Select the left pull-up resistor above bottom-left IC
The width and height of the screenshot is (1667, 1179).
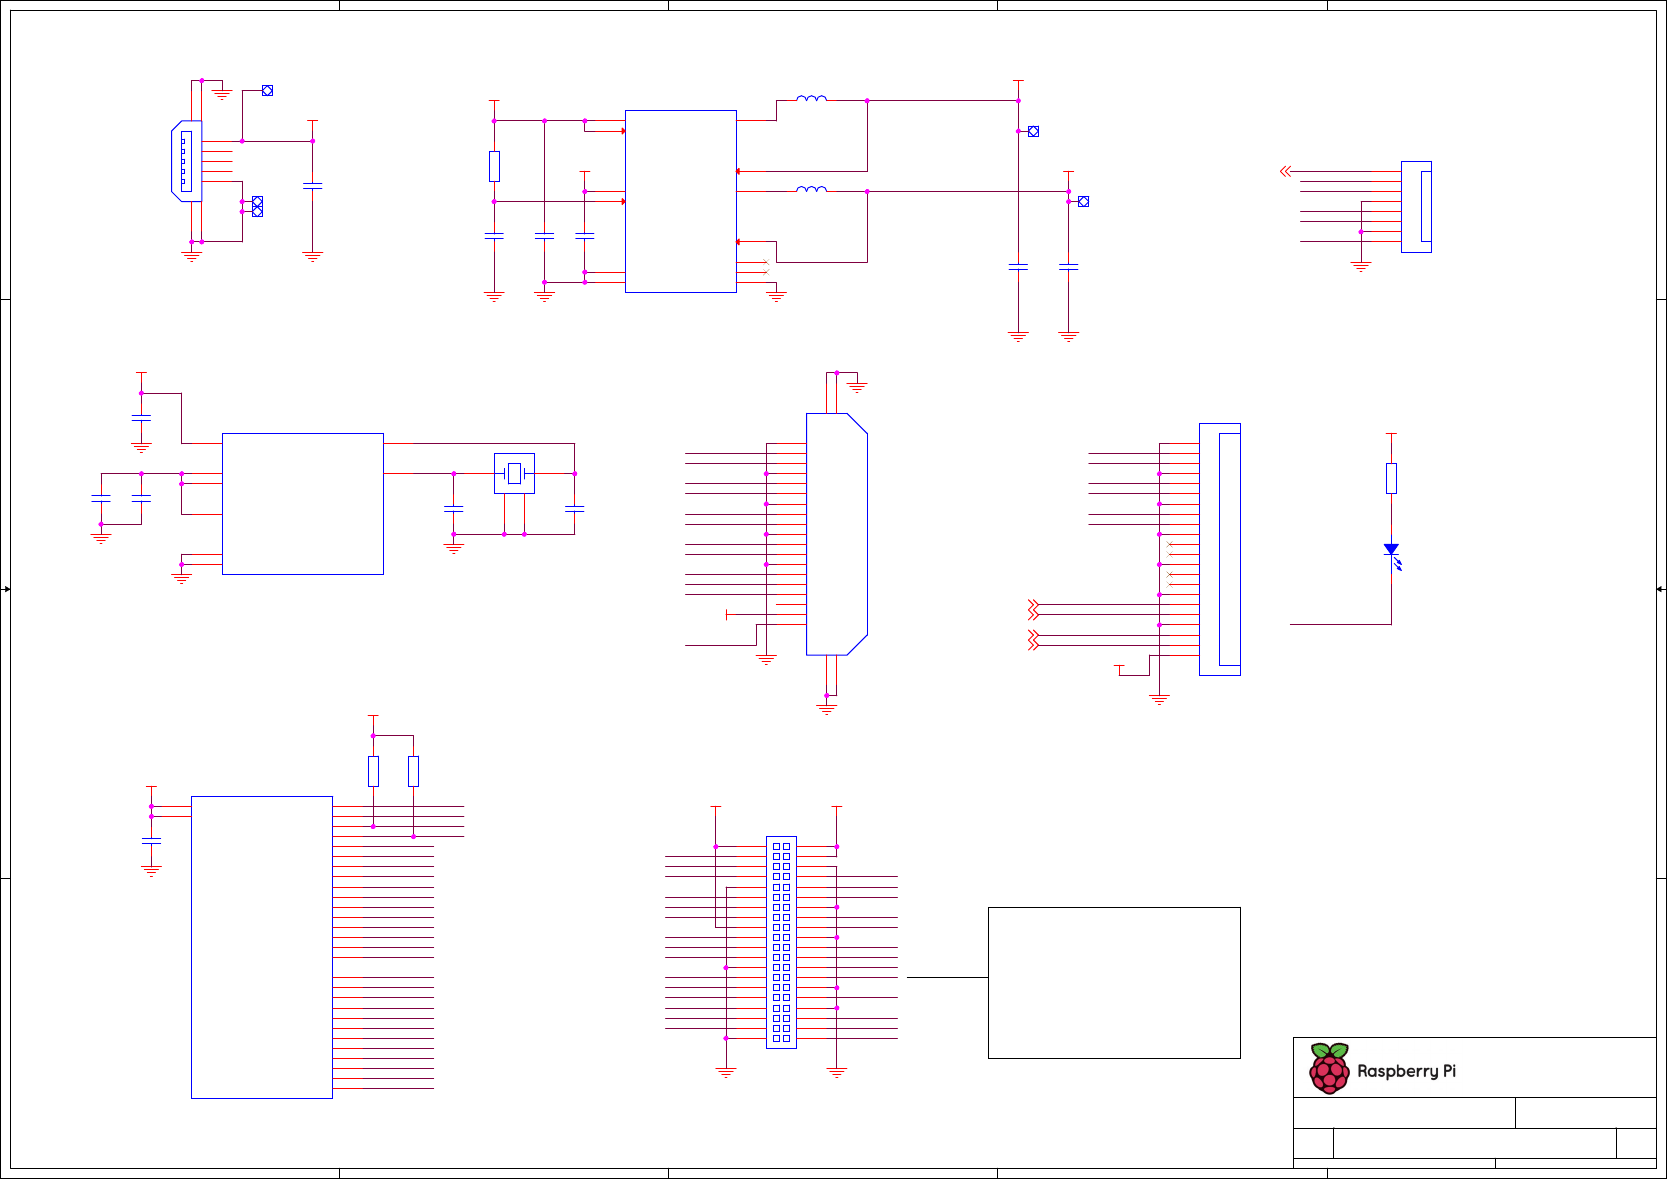[x=373, y=771]
